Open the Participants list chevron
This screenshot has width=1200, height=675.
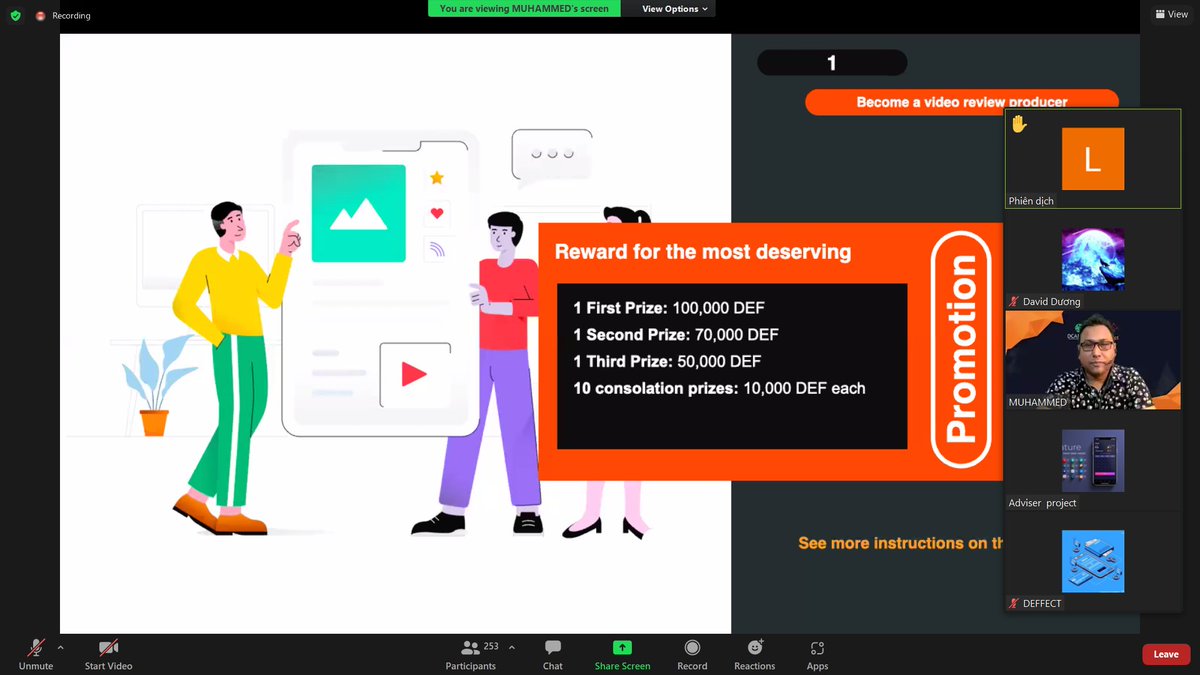[511, 645]
